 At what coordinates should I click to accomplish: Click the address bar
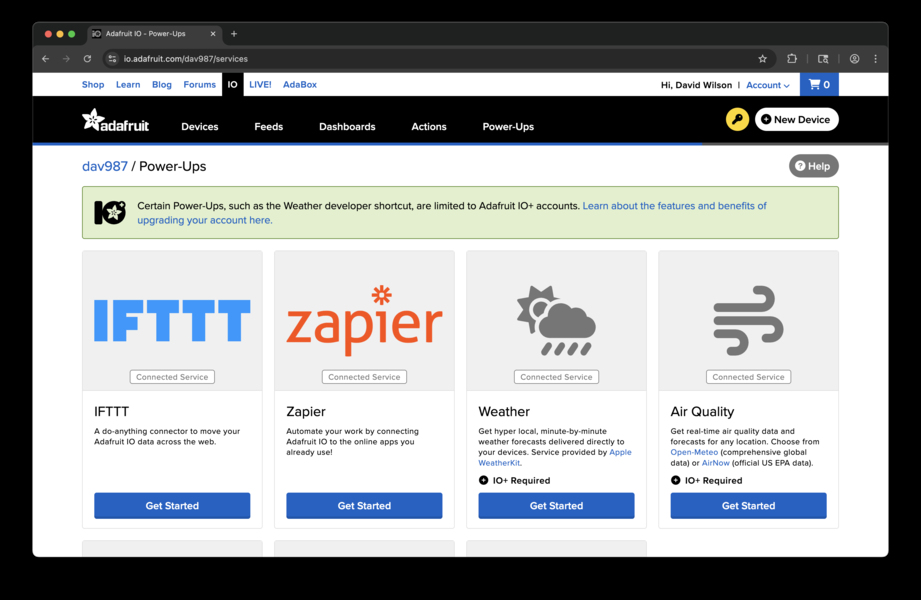[x=300, y=58]
